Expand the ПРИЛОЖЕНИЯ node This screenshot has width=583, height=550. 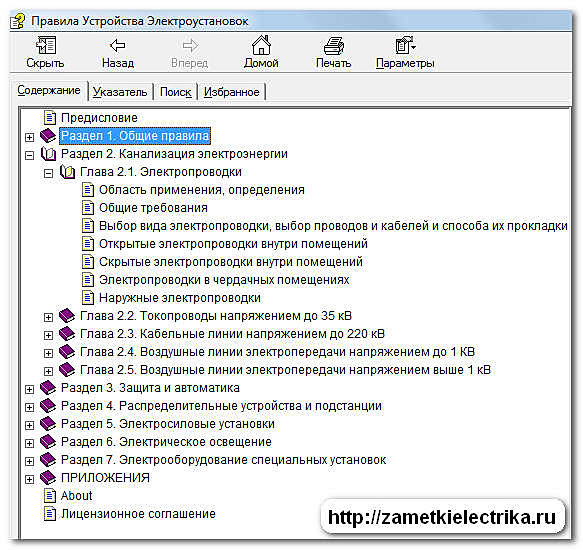(x=29, y=479)
